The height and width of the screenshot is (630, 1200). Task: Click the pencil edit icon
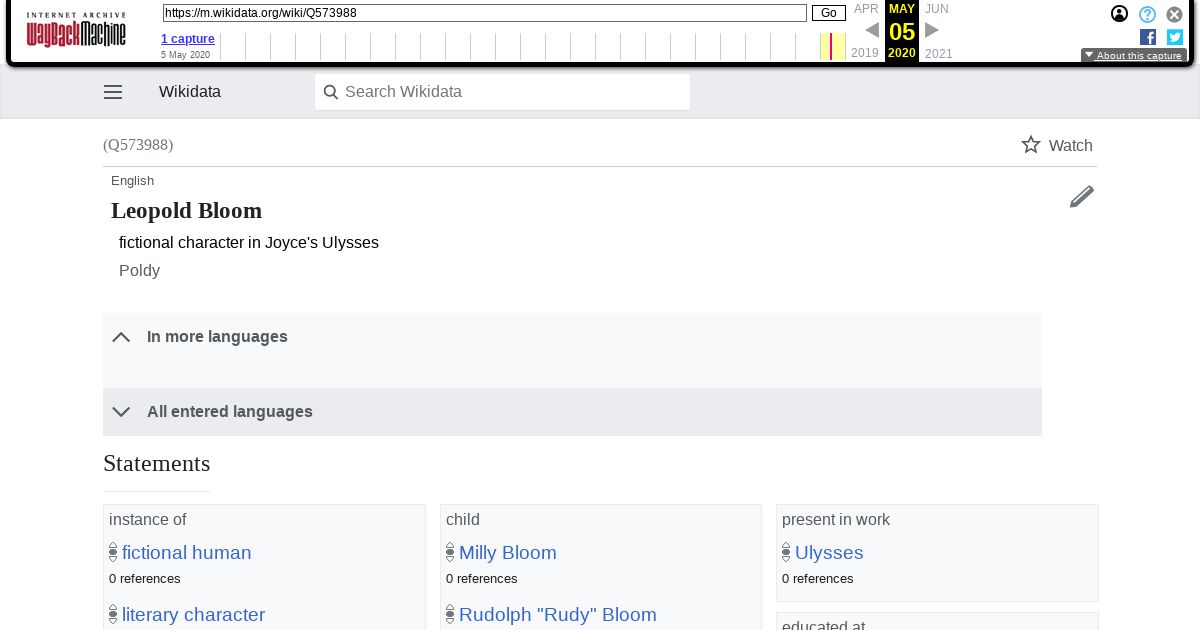point(1082,196)
